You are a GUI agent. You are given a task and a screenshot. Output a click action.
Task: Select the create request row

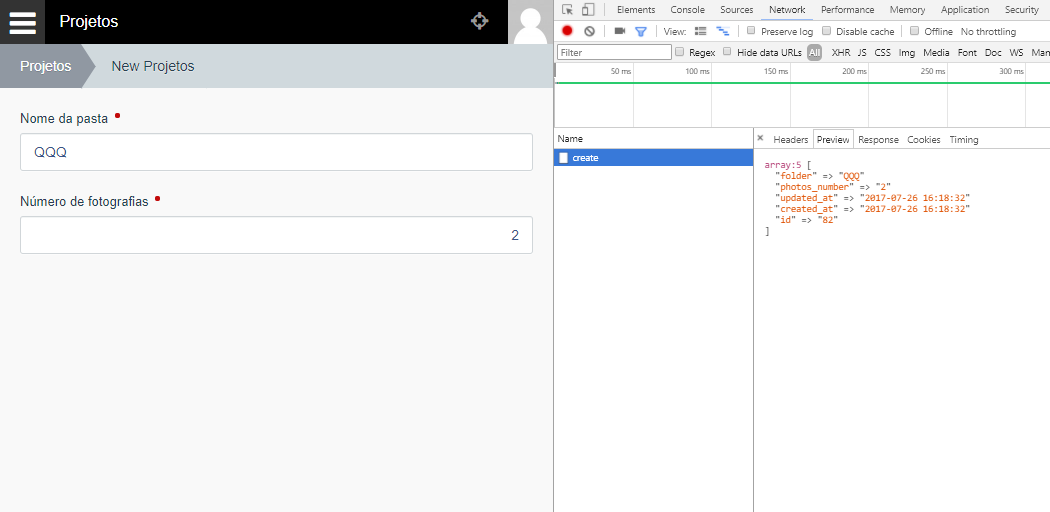pos(654,158)
